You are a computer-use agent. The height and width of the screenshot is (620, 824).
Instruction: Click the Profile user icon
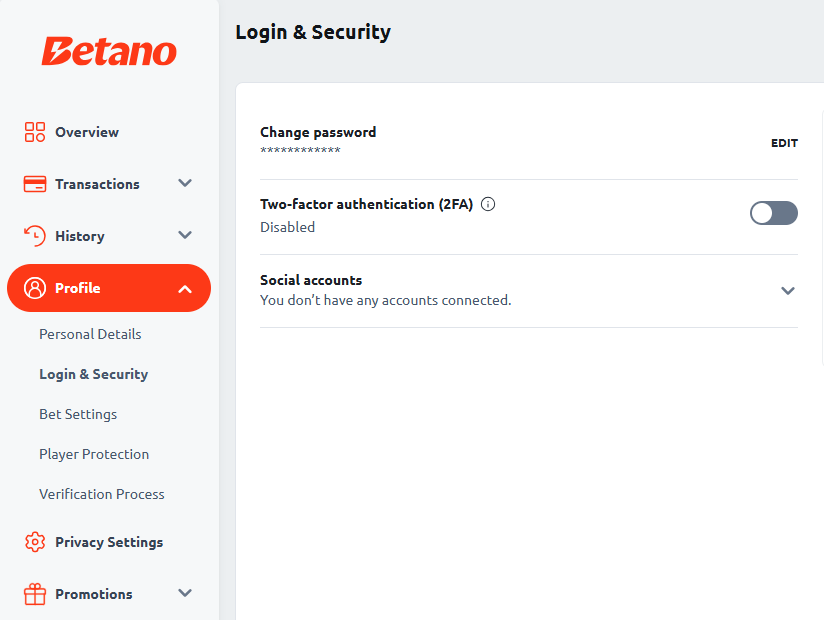(35, 288)
